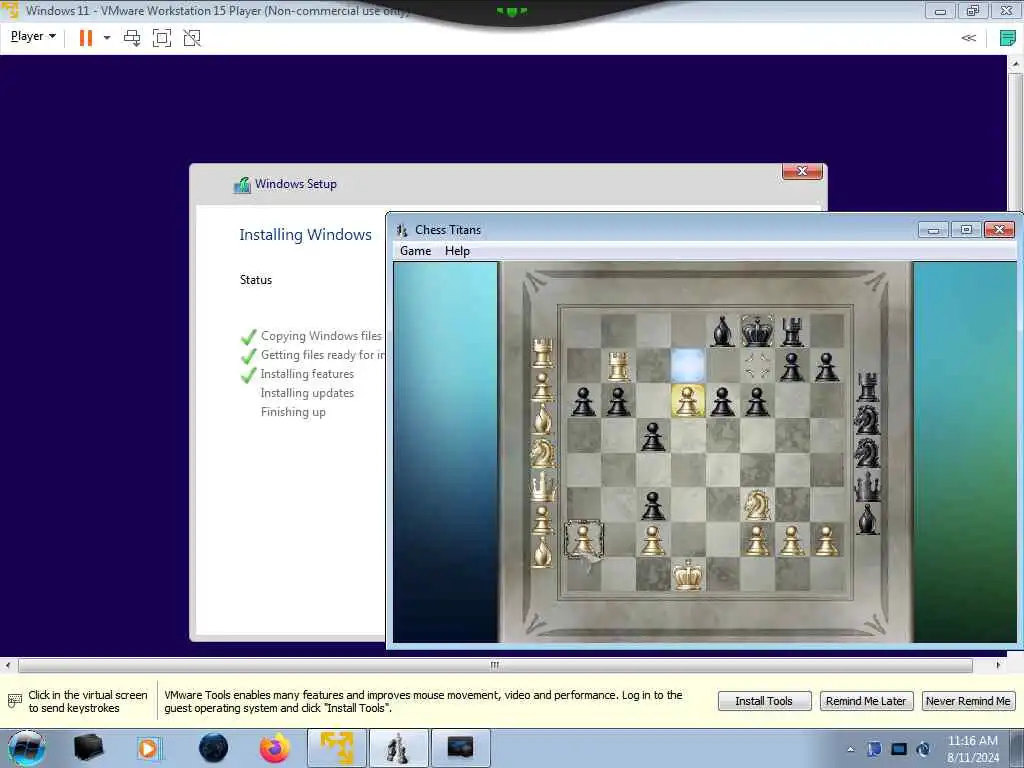Click the black pawn on h7

826,367
